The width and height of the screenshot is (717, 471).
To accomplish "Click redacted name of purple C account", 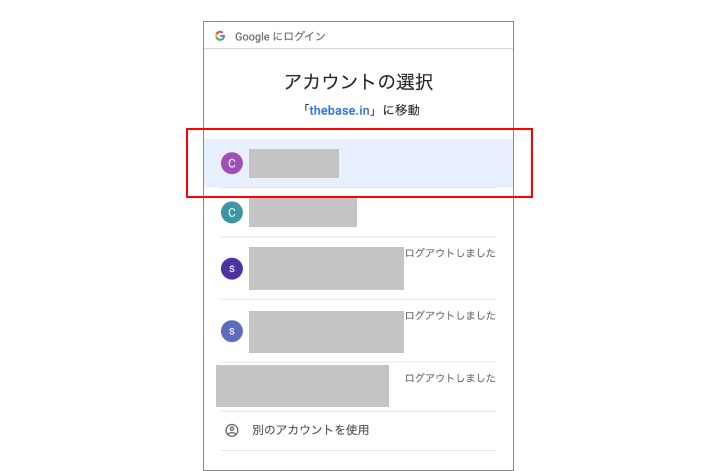I will (x=294, y=163).
